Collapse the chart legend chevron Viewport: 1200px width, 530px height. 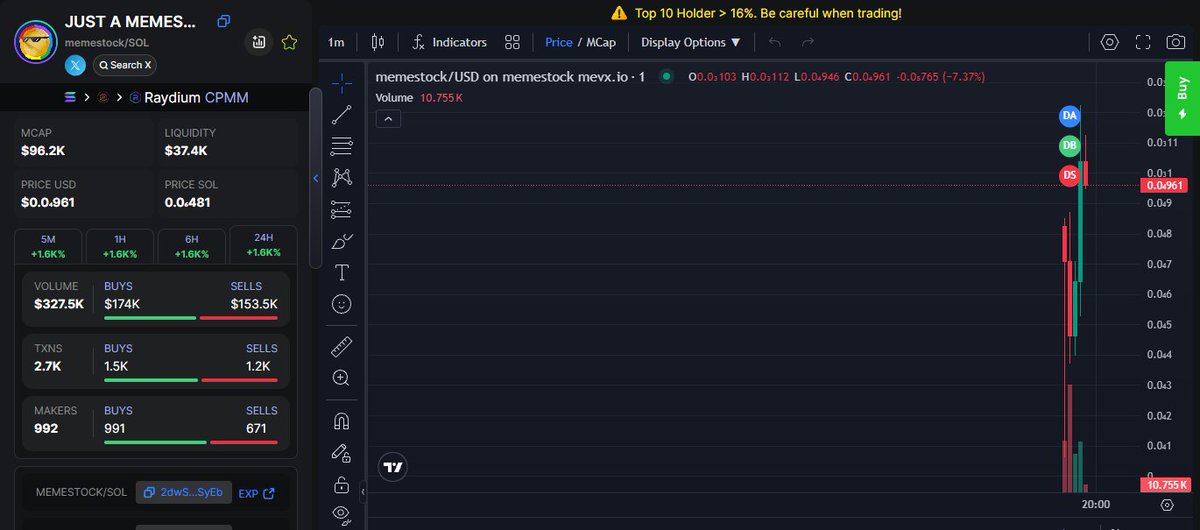(389, 119)
